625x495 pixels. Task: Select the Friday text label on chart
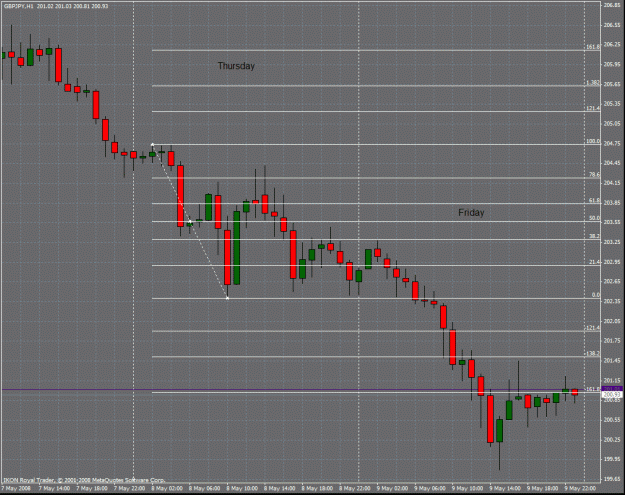tap(471, 213)
